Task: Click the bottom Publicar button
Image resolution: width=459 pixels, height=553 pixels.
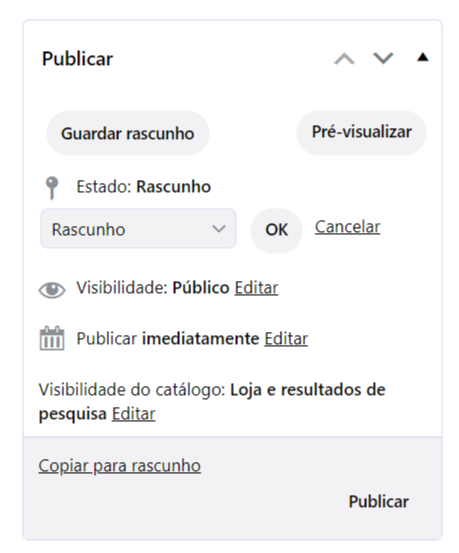Action: [x=379, y=502]
